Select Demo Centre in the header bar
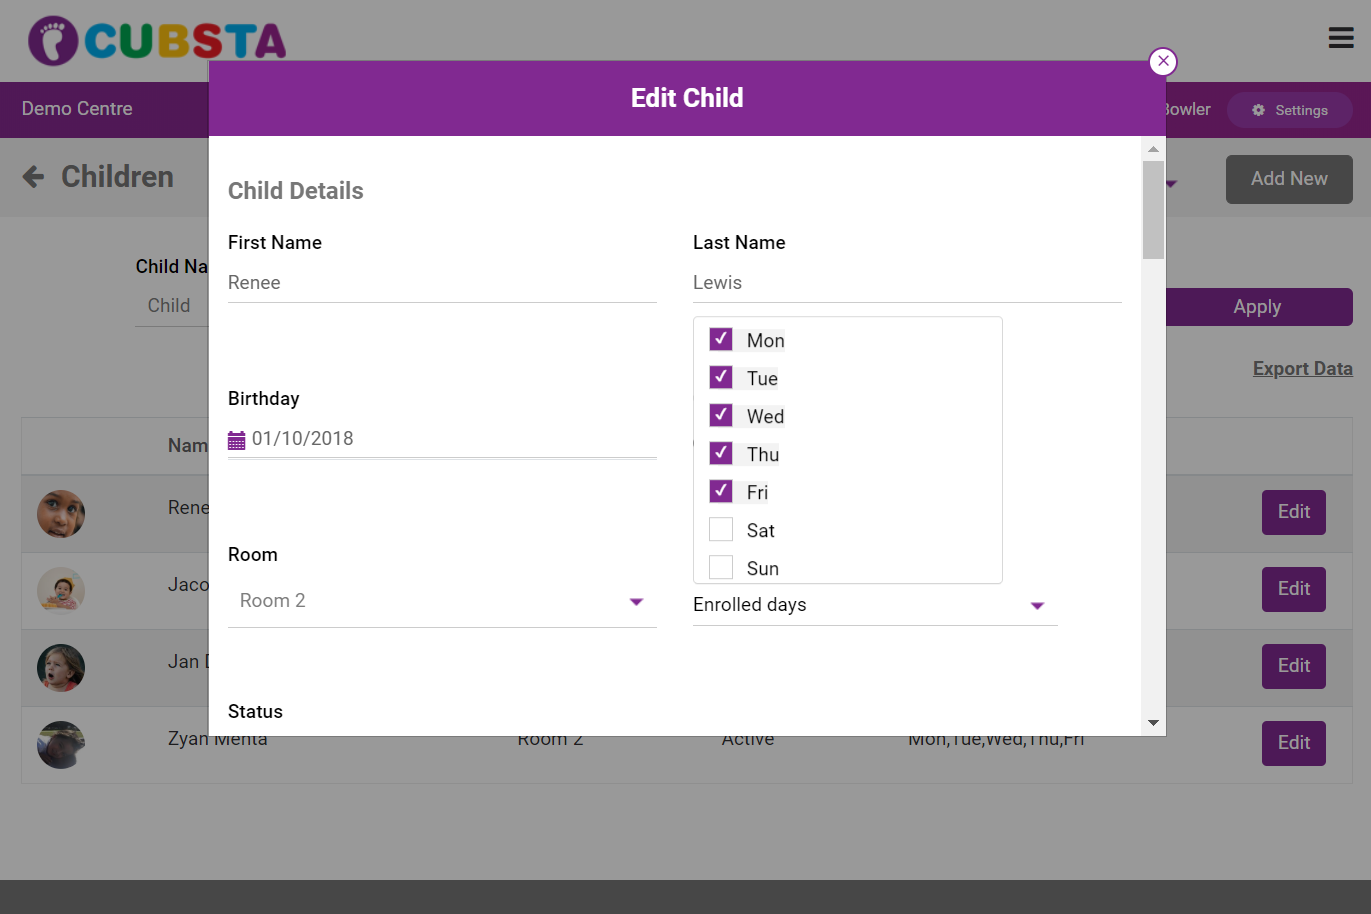The height and width of the screenshot is (914, 1371). click(x=76, y=109)
